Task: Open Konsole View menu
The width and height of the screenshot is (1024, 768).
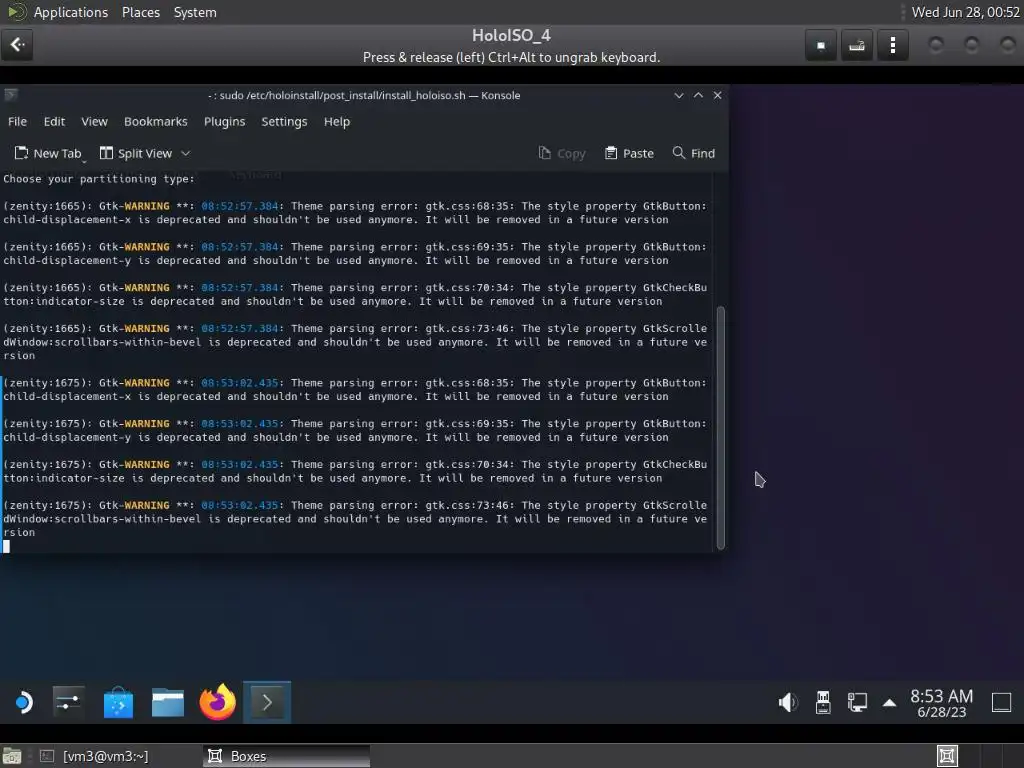Action: (x=94, y=121)
